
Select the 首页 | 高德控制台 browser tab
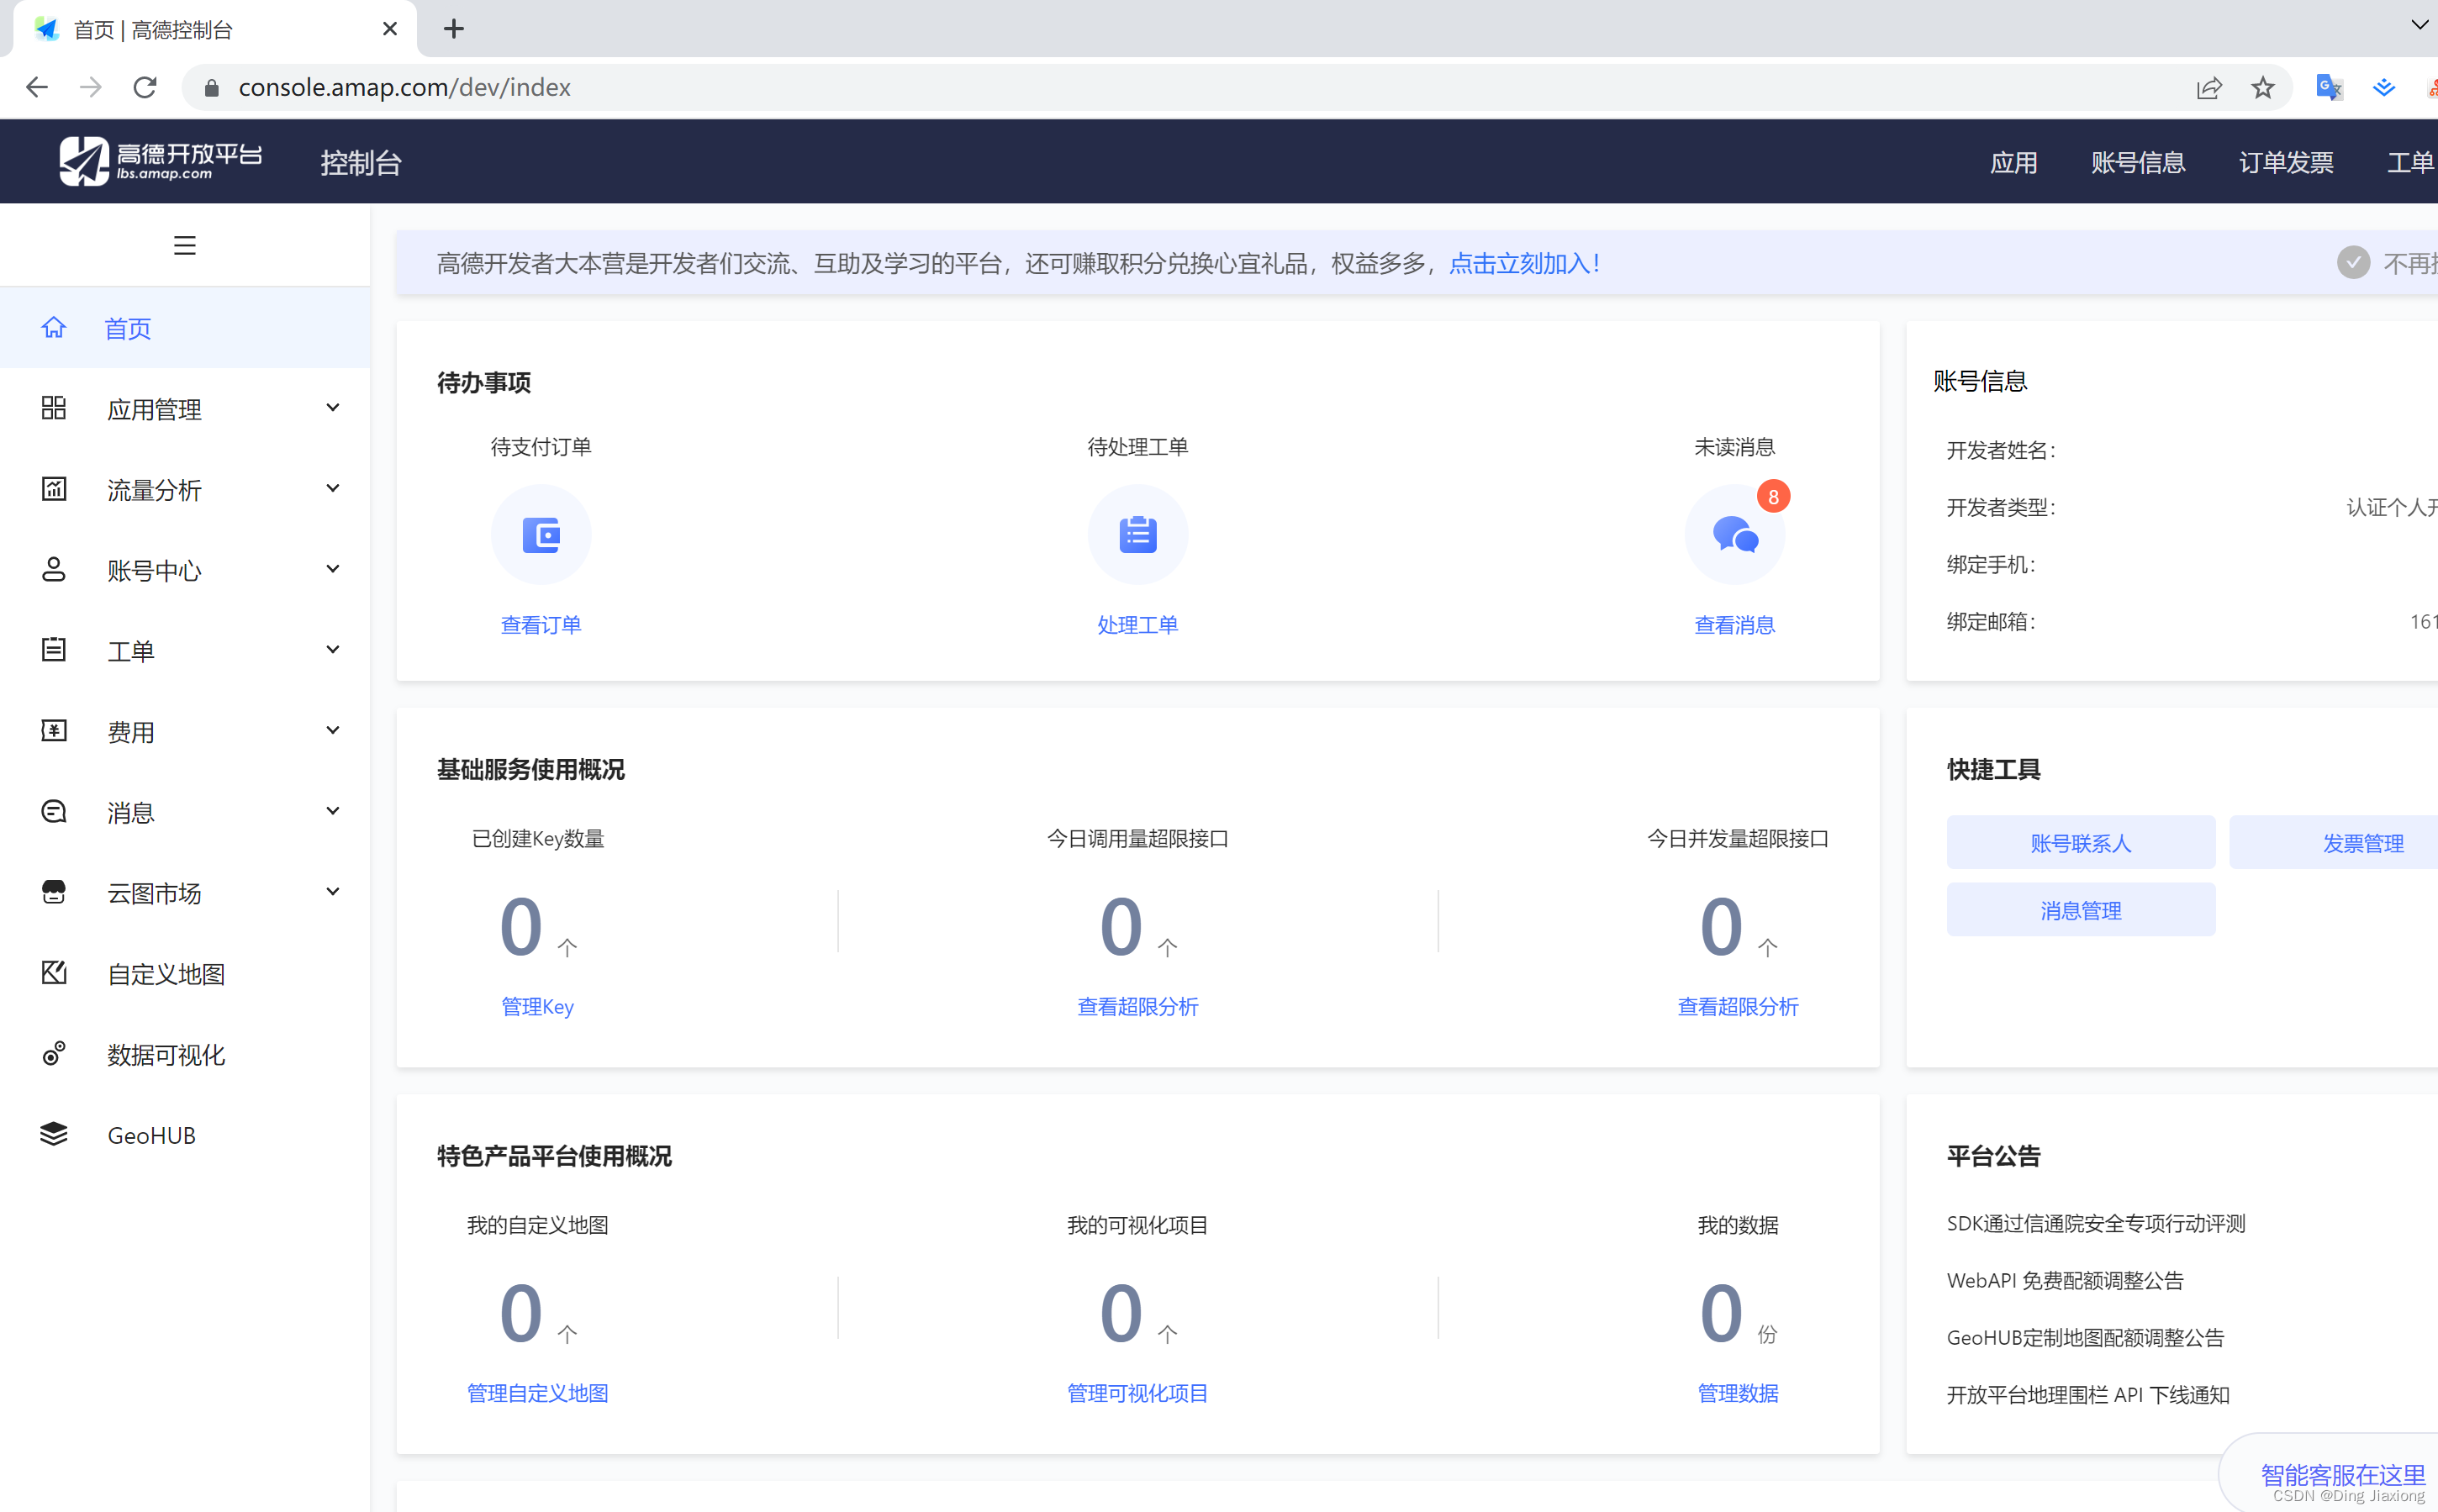215,30
